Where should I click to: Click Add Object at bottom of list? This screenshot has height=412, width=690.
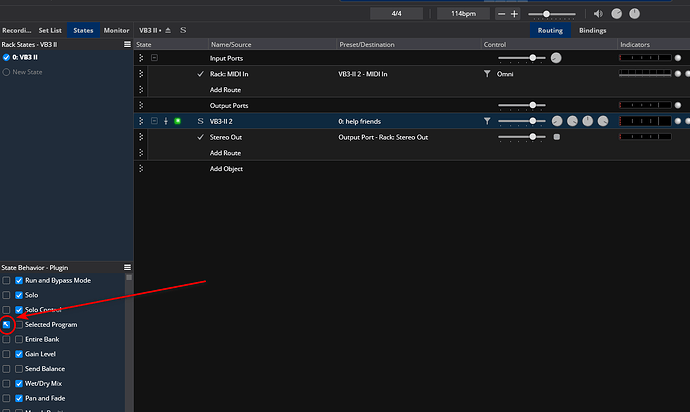[226, 169]
